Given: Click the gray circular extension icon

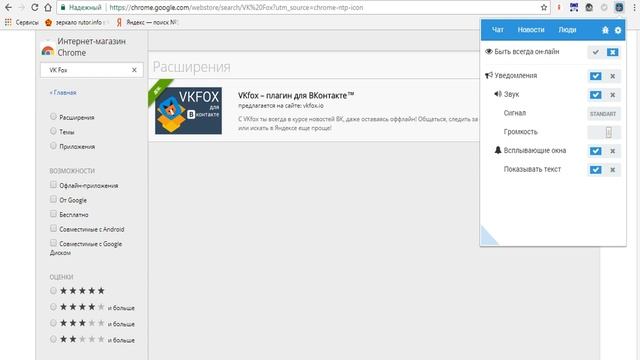Looking at the screenshot, I should 604,7.
